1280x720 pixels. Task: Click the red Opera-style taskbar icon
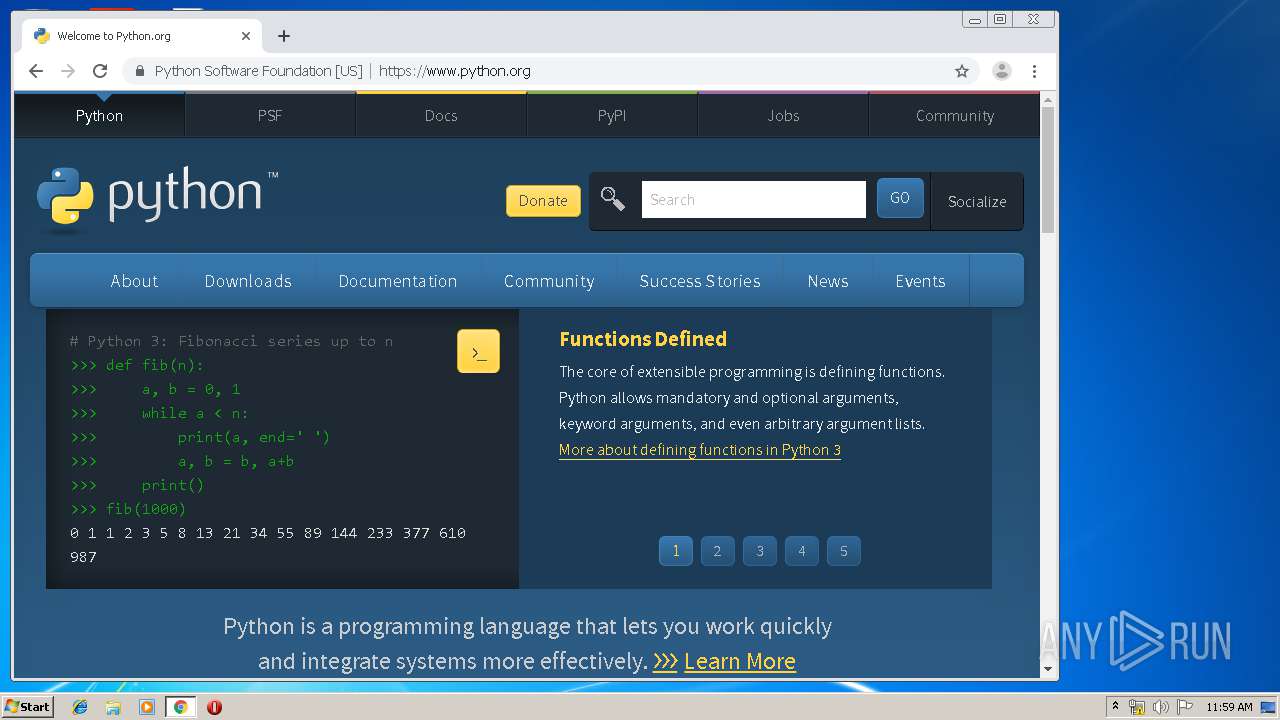[x=214, y=707]
